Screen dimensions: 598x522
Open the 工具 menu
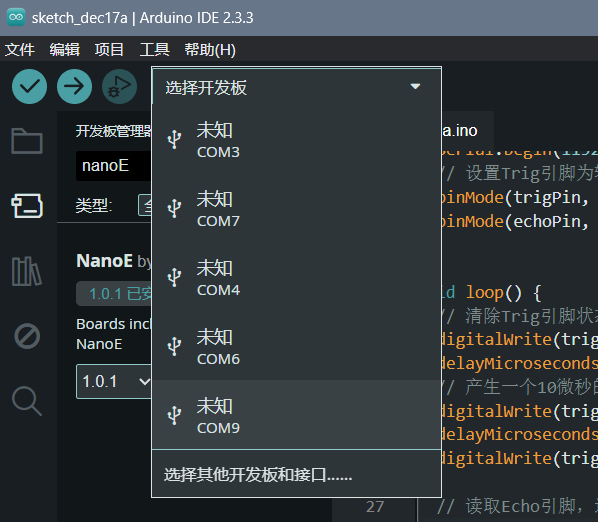(x=154, y=50)
